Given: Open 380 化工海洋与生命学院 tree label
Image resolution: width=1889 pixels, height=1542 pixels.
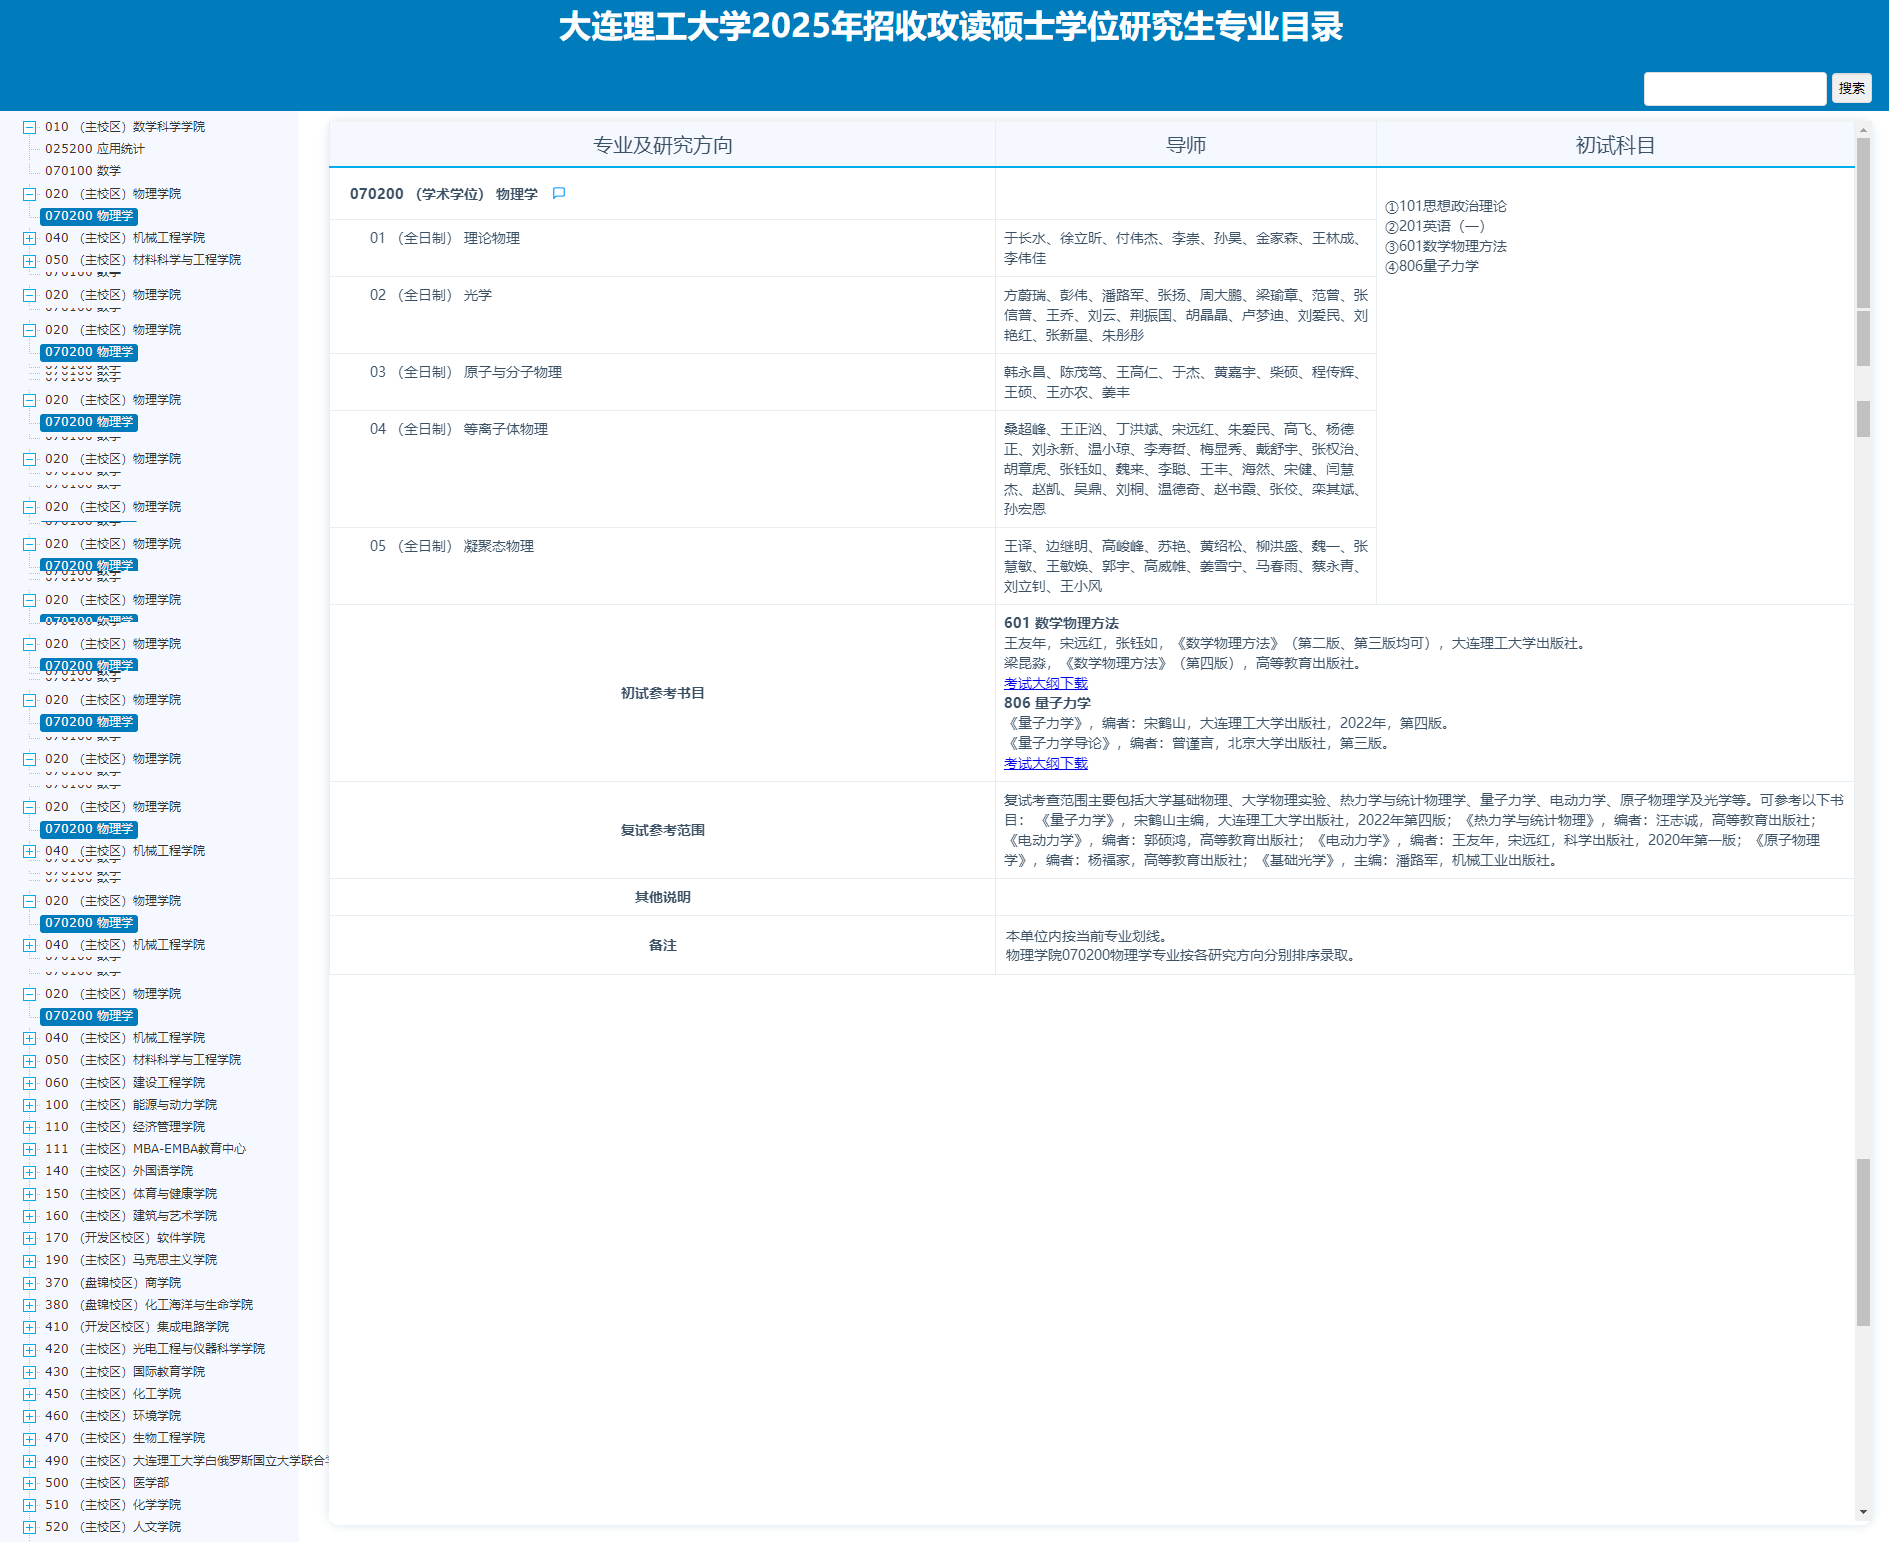Looking at the screenshot, I should click(148, 1305).
